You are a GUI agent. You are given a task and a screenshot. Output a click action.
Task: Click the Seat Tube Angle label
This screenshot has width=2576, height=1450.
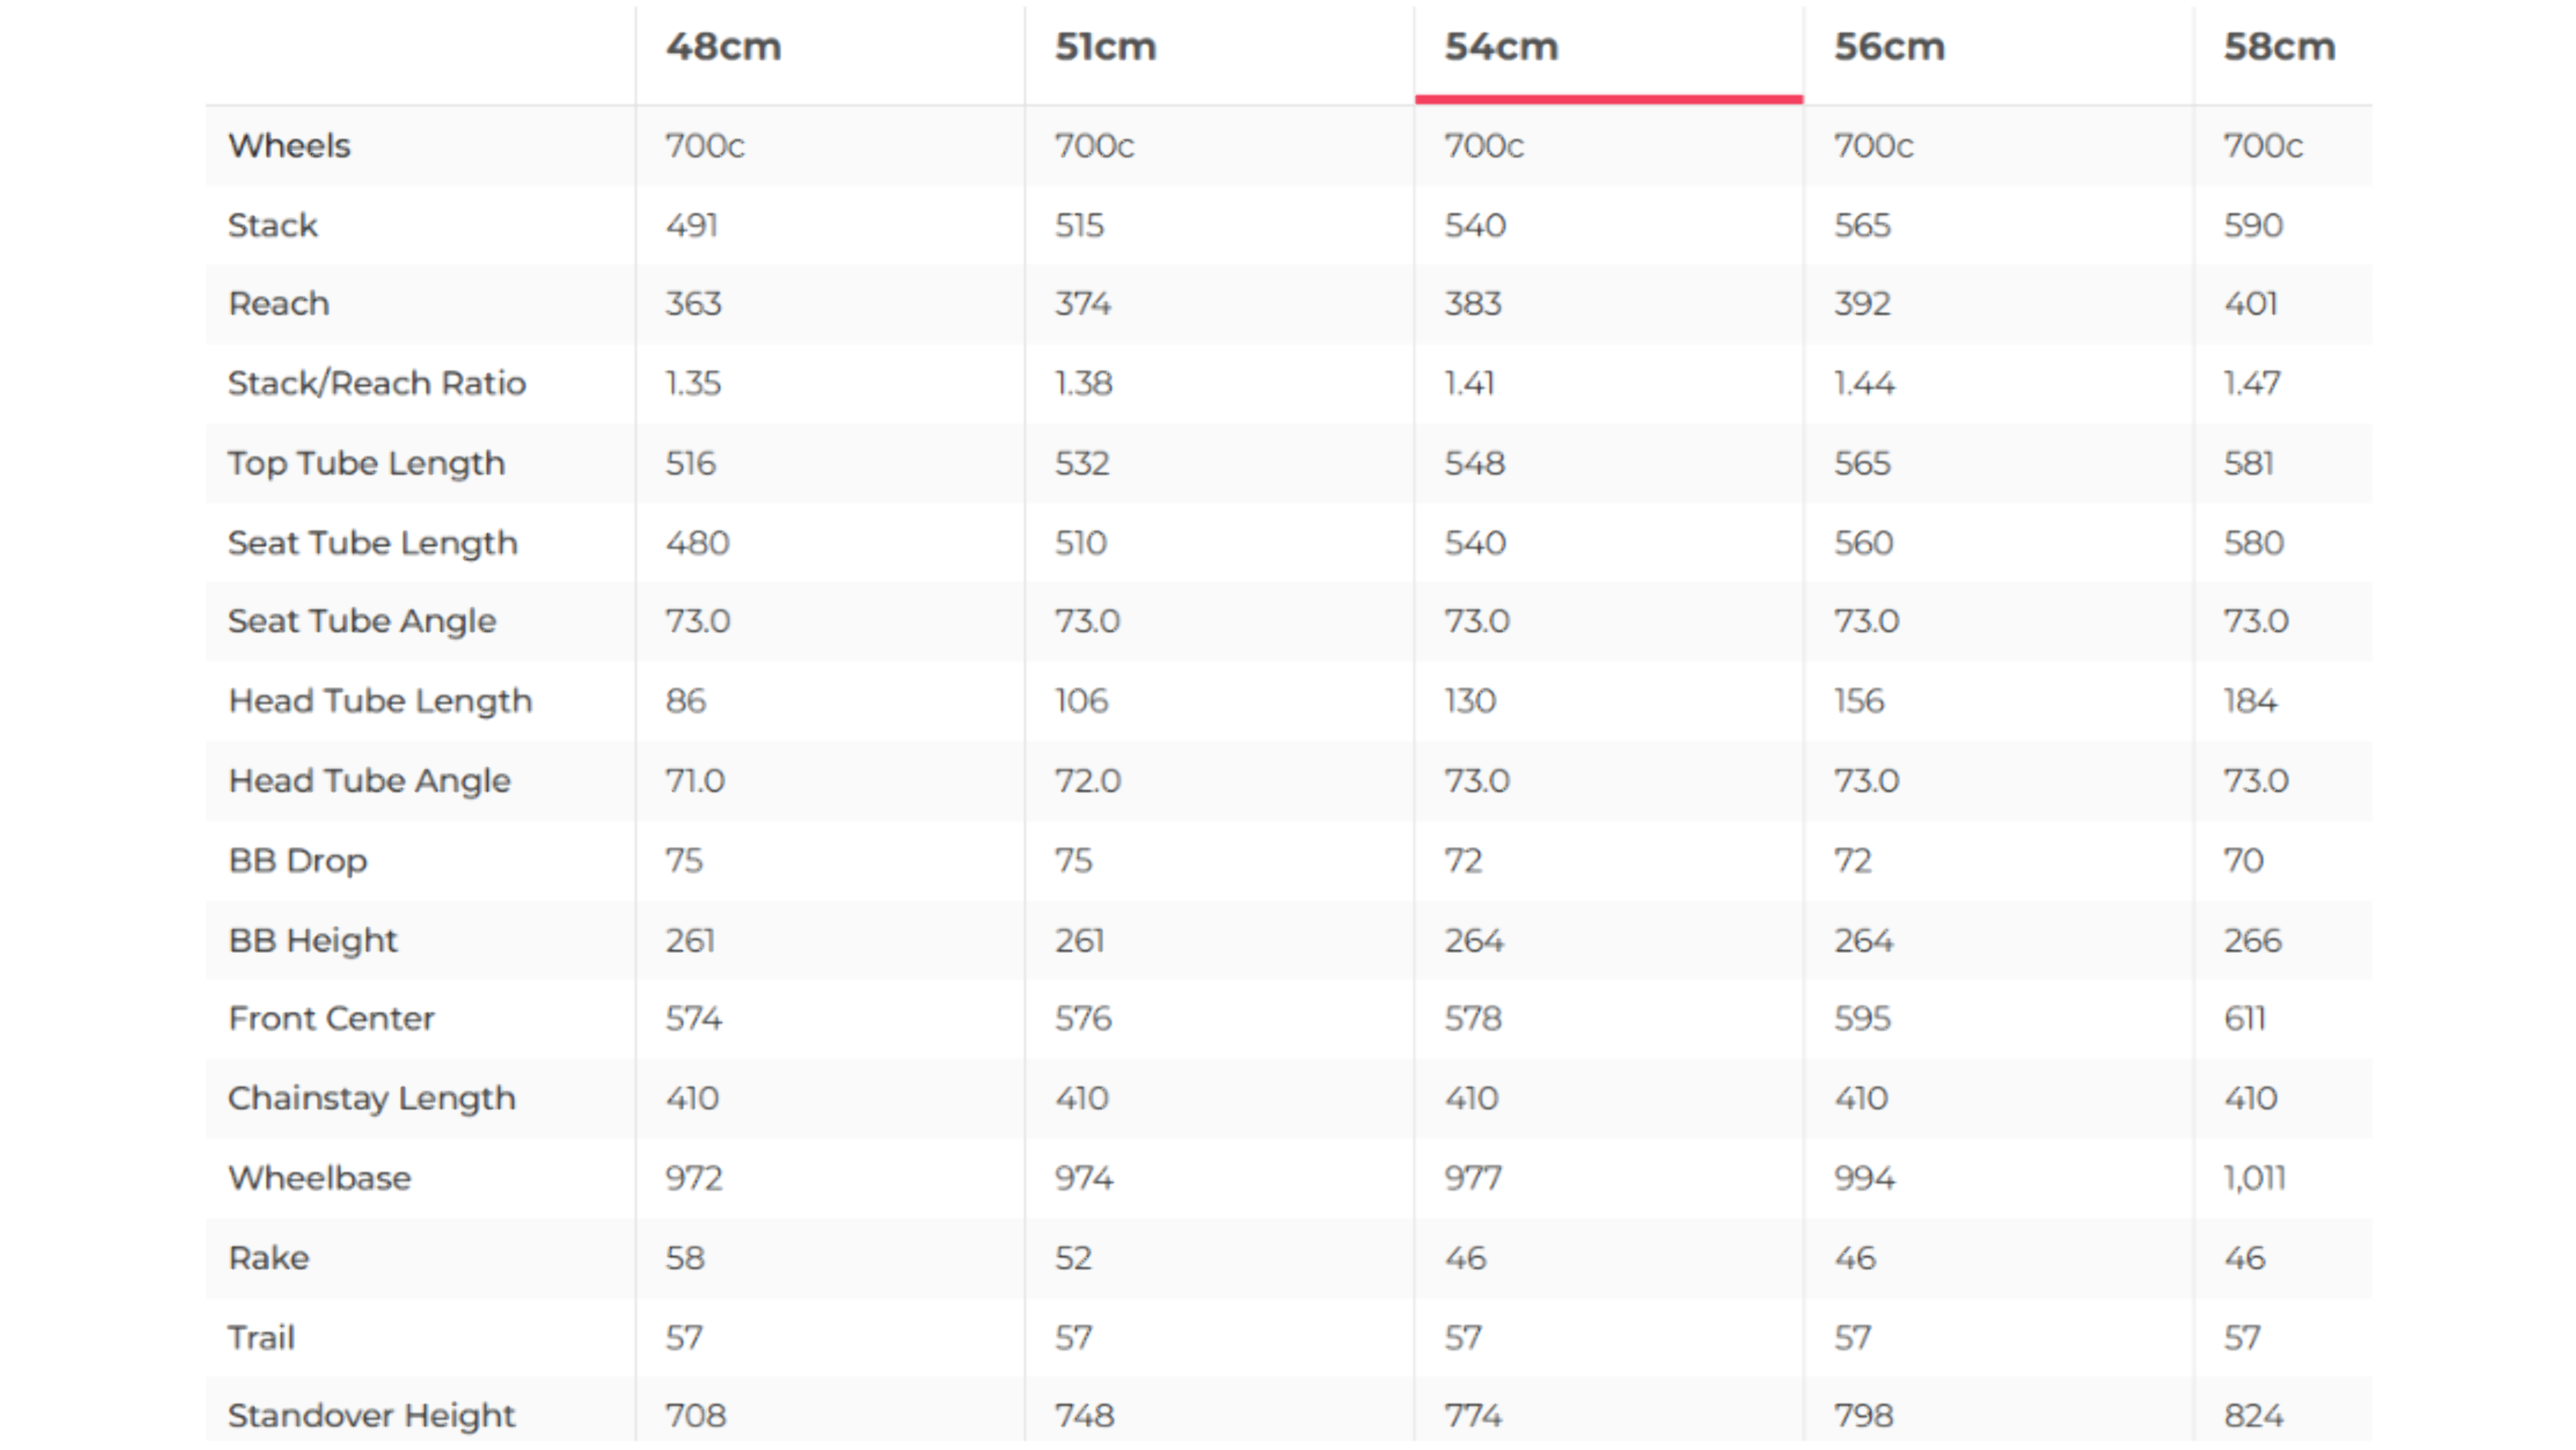coord(361,621)
